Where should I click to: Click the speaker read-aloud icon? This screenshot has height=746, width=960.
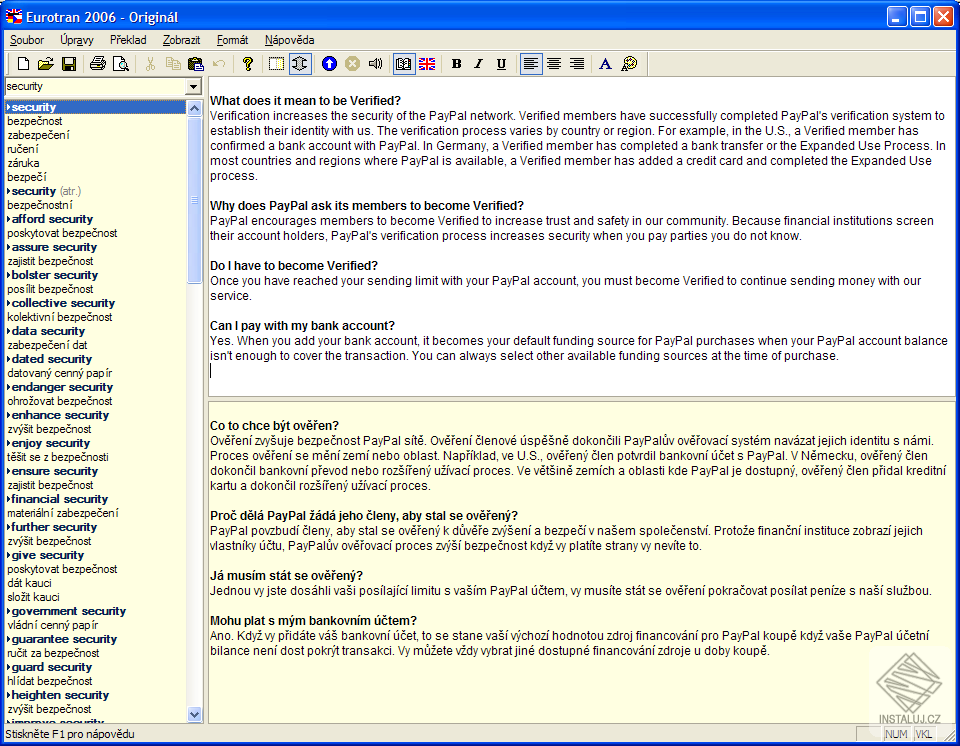375,64
